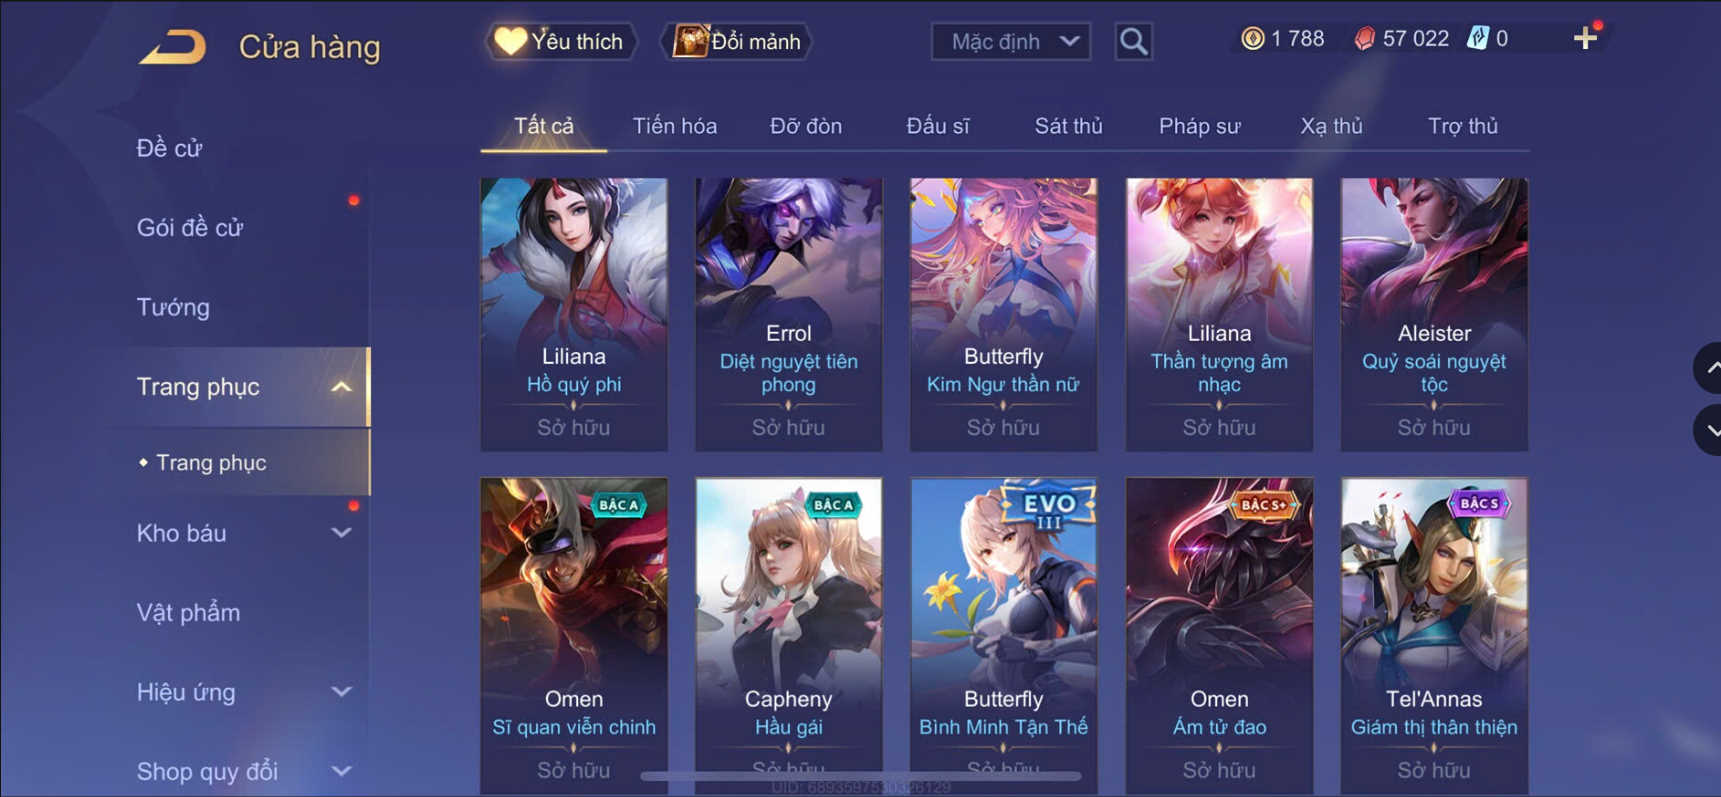Open the Liliana Hồ quý phi skin card
The height and width of the screenshot is (797, 1721).
(574, 314)
